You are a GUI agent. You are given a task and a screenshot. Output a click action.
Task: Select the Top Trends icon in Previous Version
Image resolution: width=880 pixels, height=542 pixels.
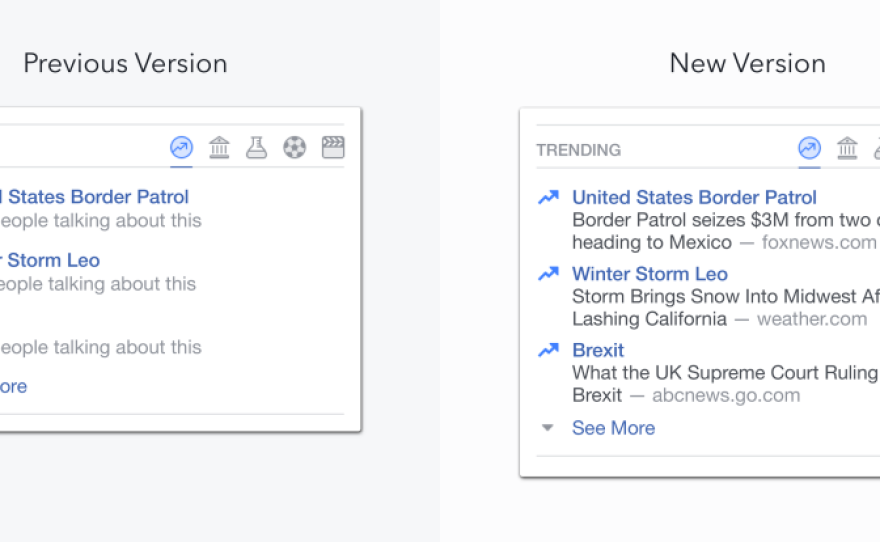click(x=181, y=148)
